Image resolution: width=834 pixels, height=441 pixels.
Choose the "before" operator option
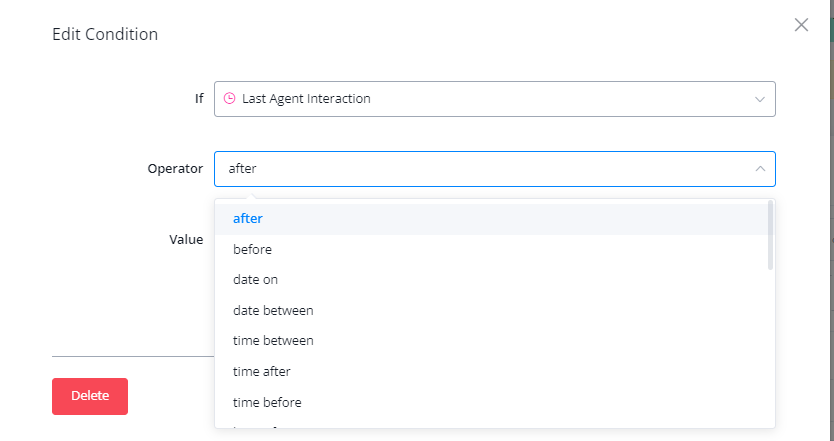pyautogui.click(x=252, y=249)
